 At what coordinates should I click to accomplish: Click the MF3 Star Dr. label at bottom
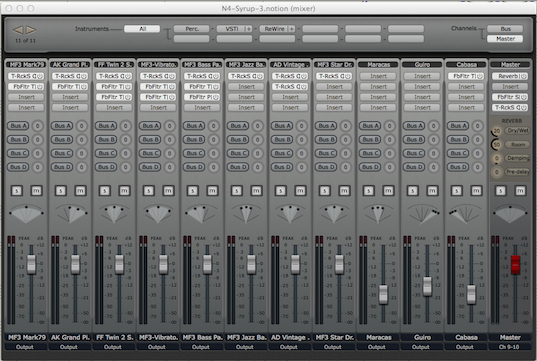click(334, 337)
